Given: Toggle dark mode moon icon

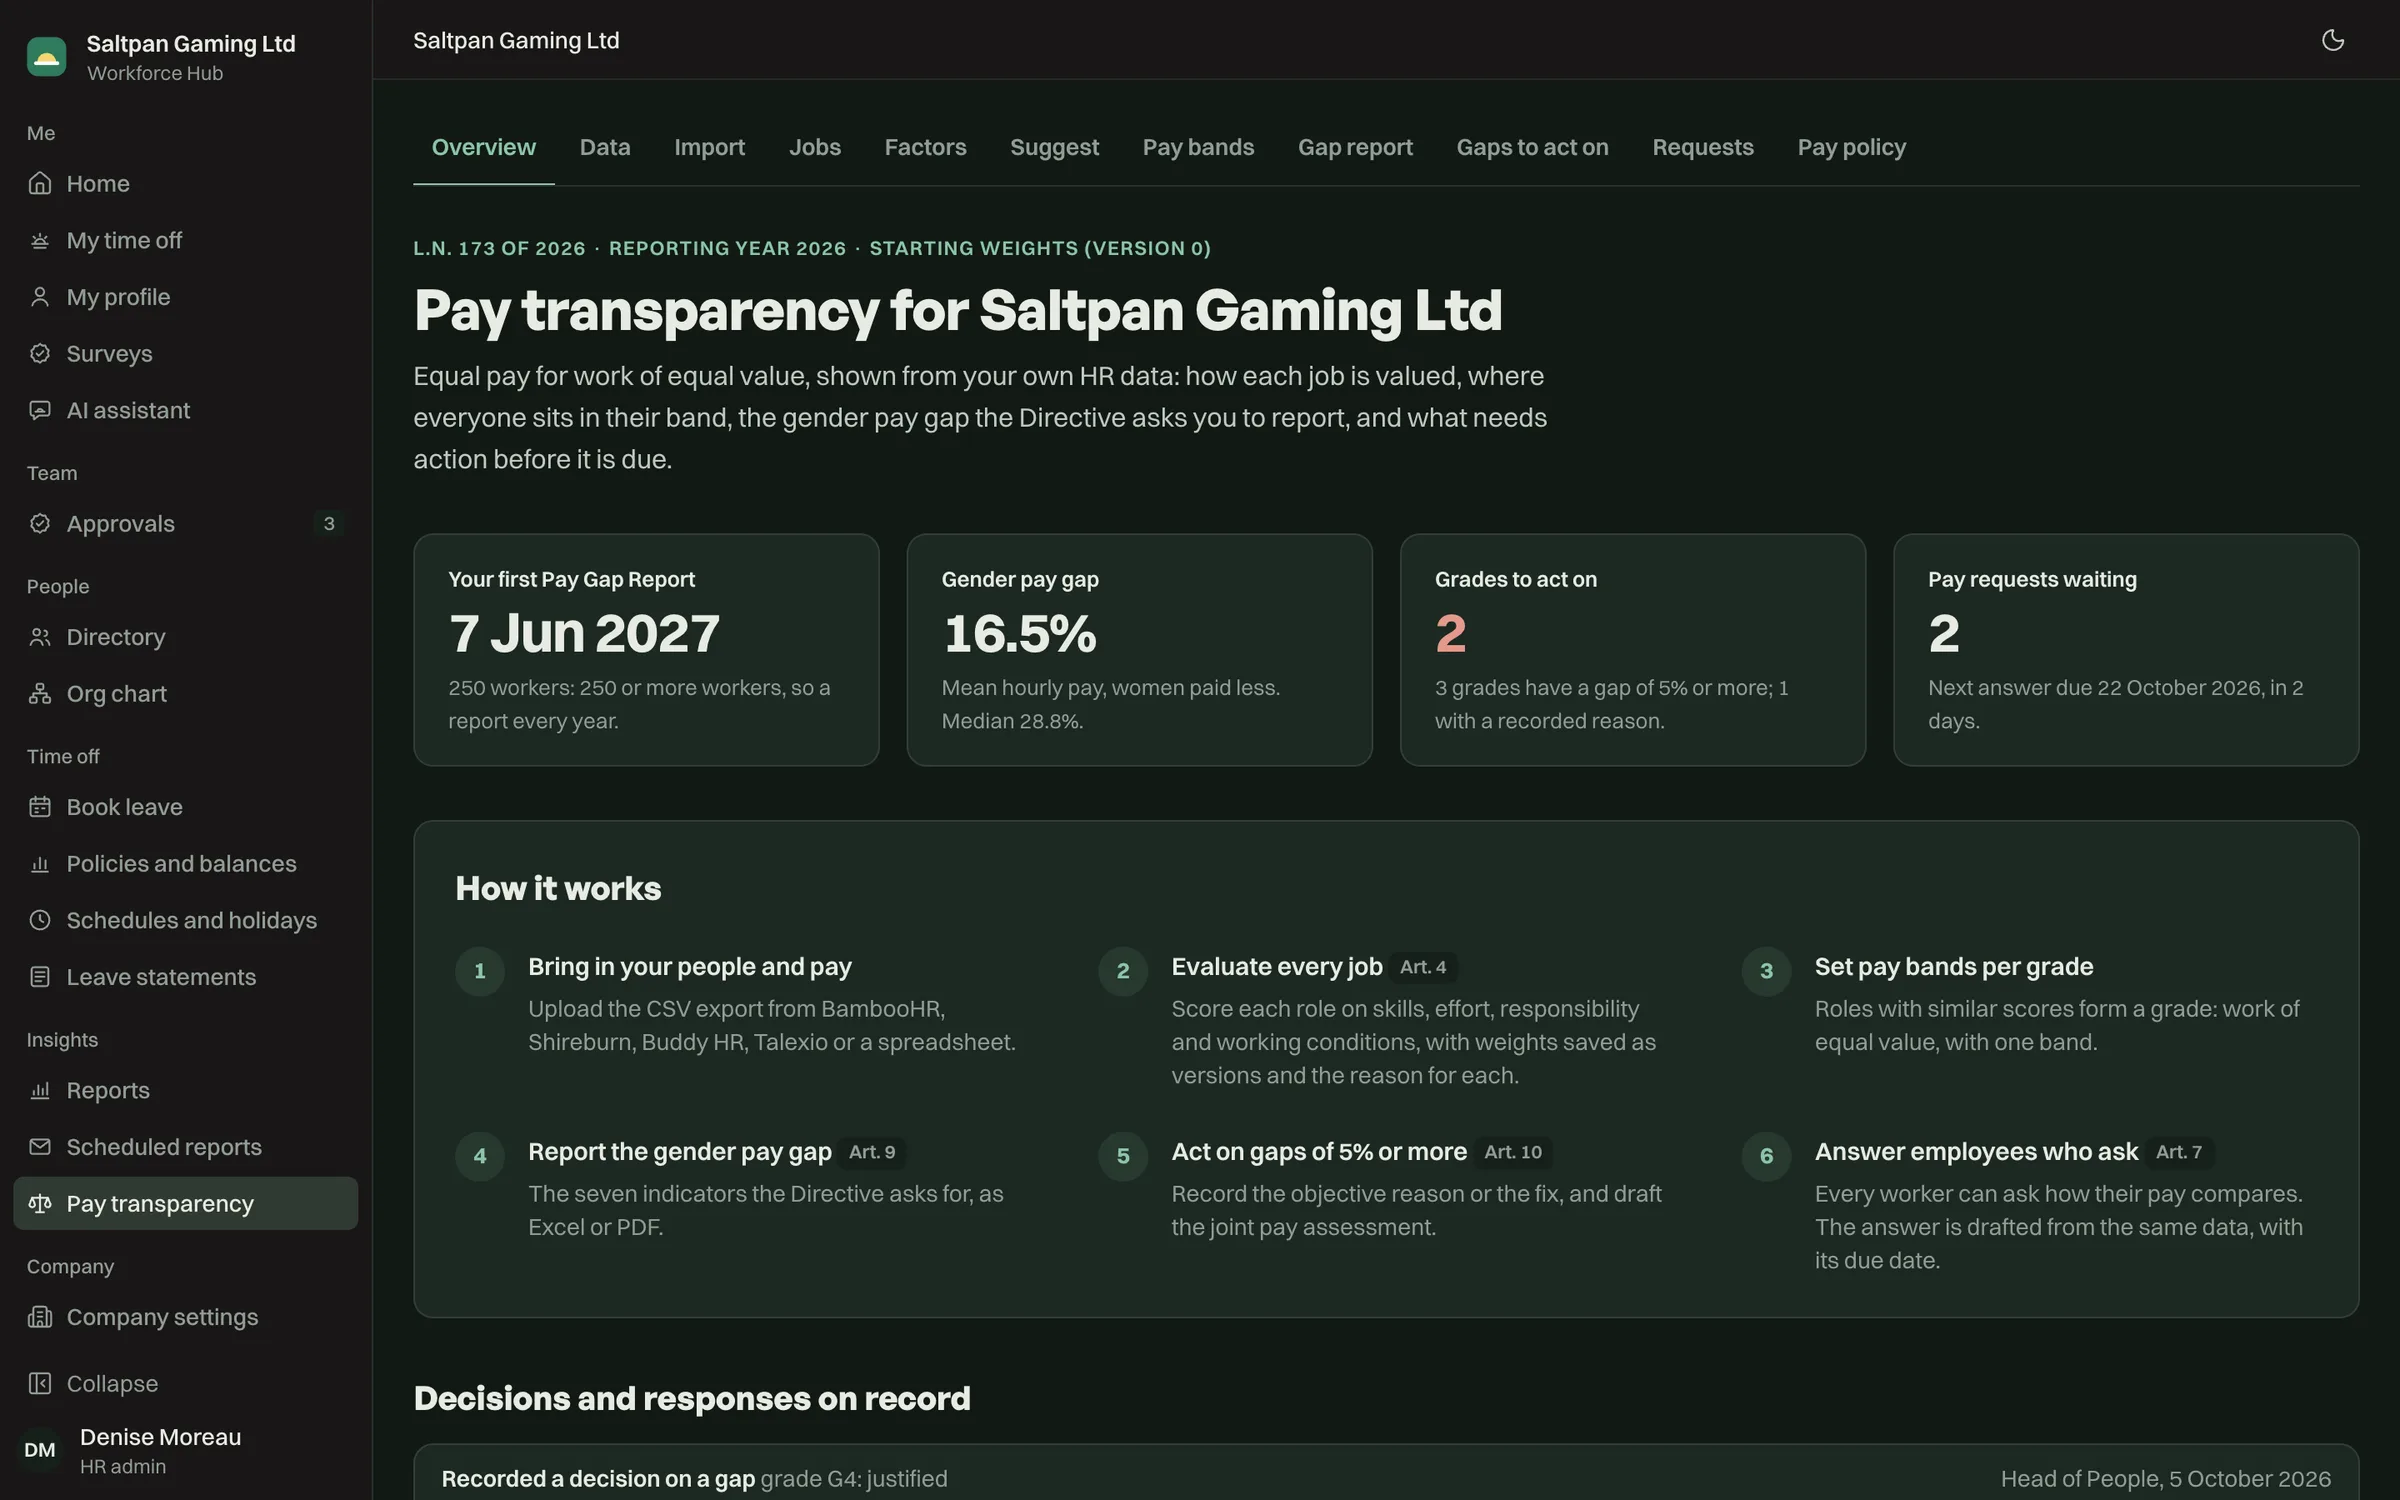Looking at the screenshot, I should click(2332, 40).
